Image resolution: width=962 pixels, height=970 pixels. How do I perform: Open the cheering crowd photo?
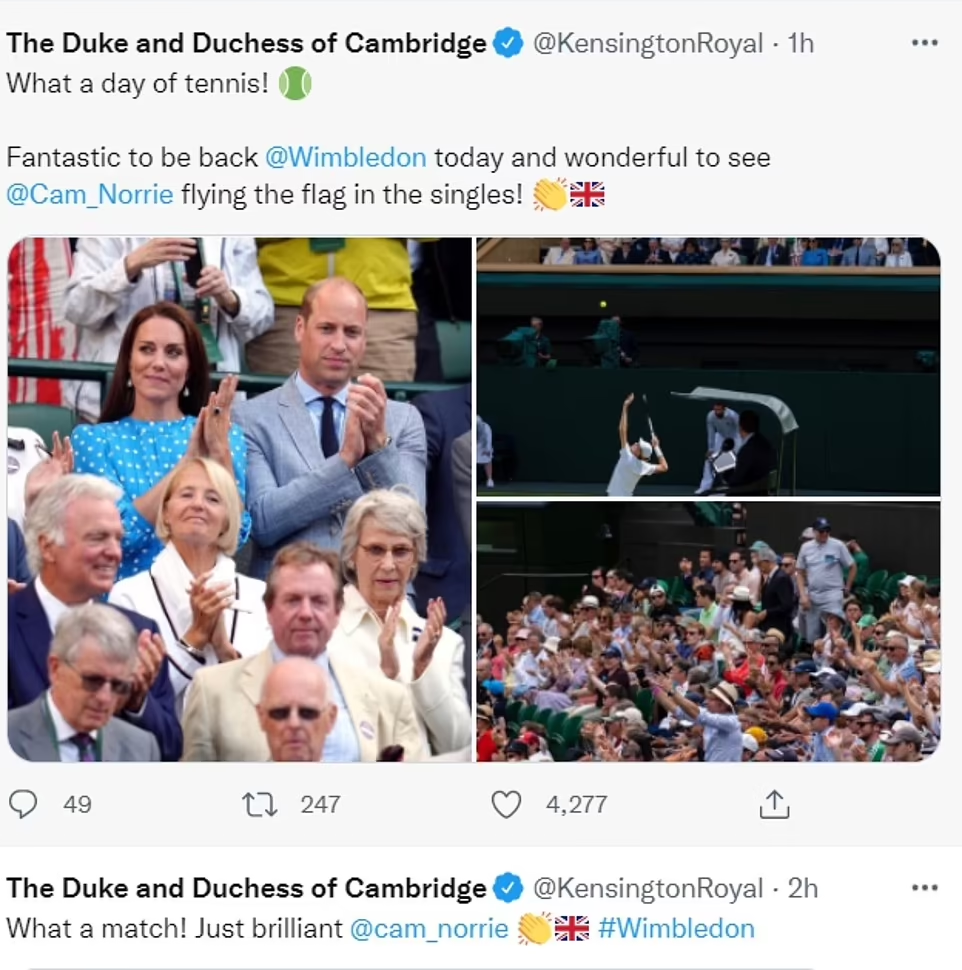click(708, 632)
